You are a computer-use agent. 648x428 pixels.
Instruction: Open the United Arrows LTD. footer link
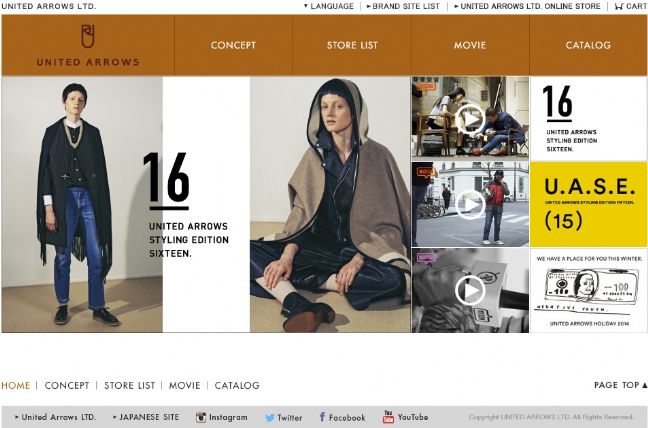click(x=55, y=417)
